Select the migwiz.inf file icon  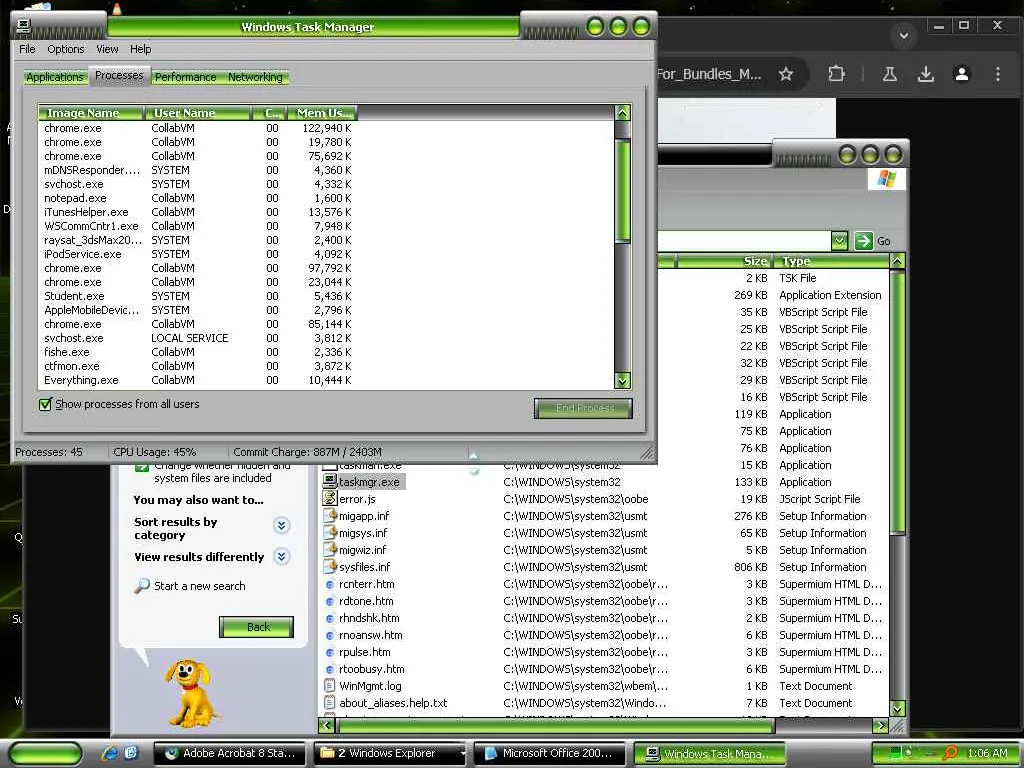[330, 549]
